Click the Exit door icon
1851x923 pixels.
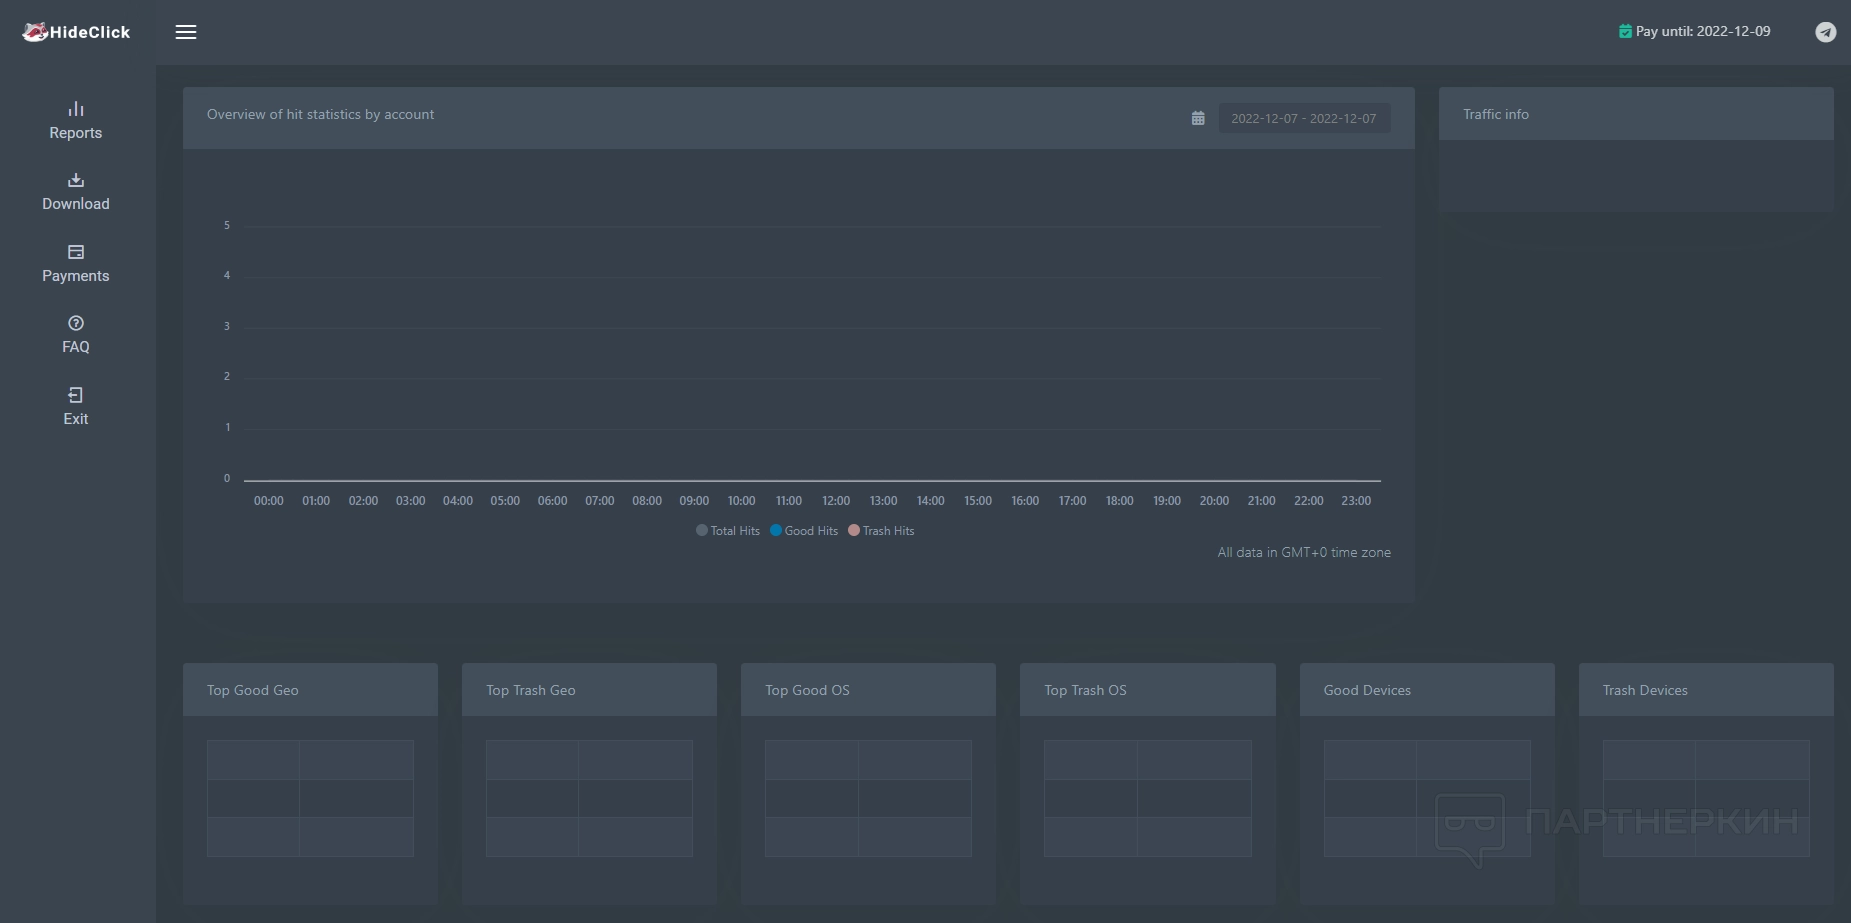pos(76,395)
